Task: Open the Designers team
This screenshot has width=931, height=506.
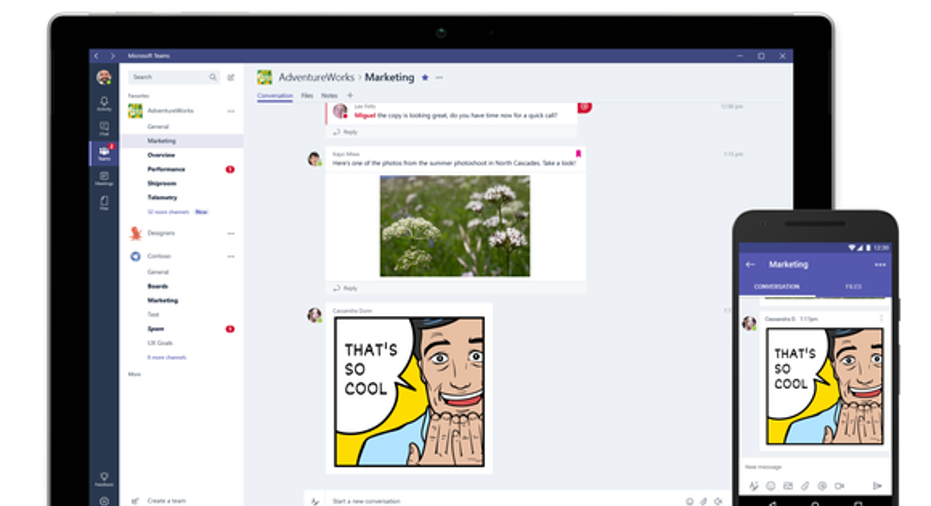Action: point(161,233)
